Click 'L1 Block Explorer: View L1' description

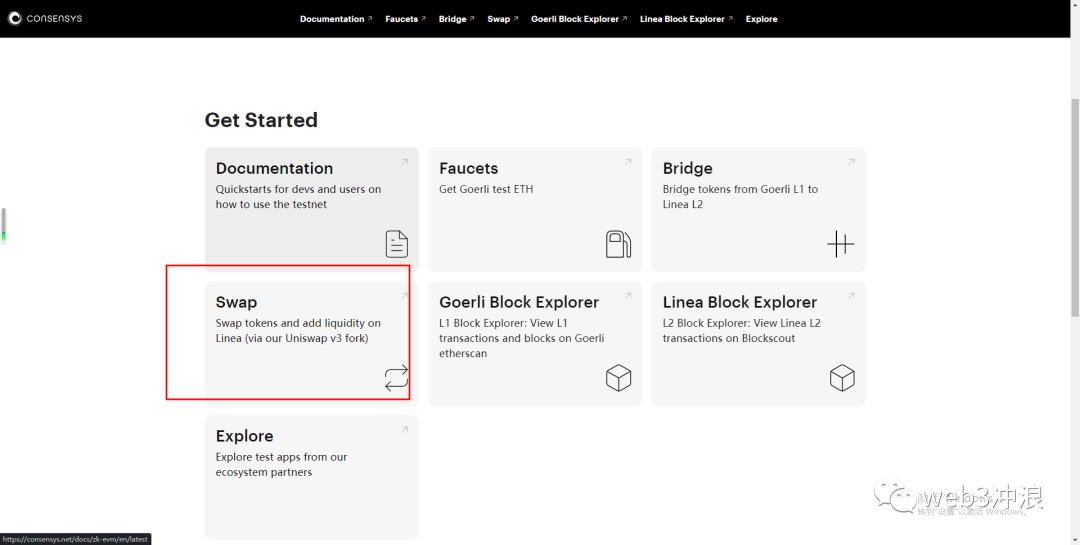[521, 338]
